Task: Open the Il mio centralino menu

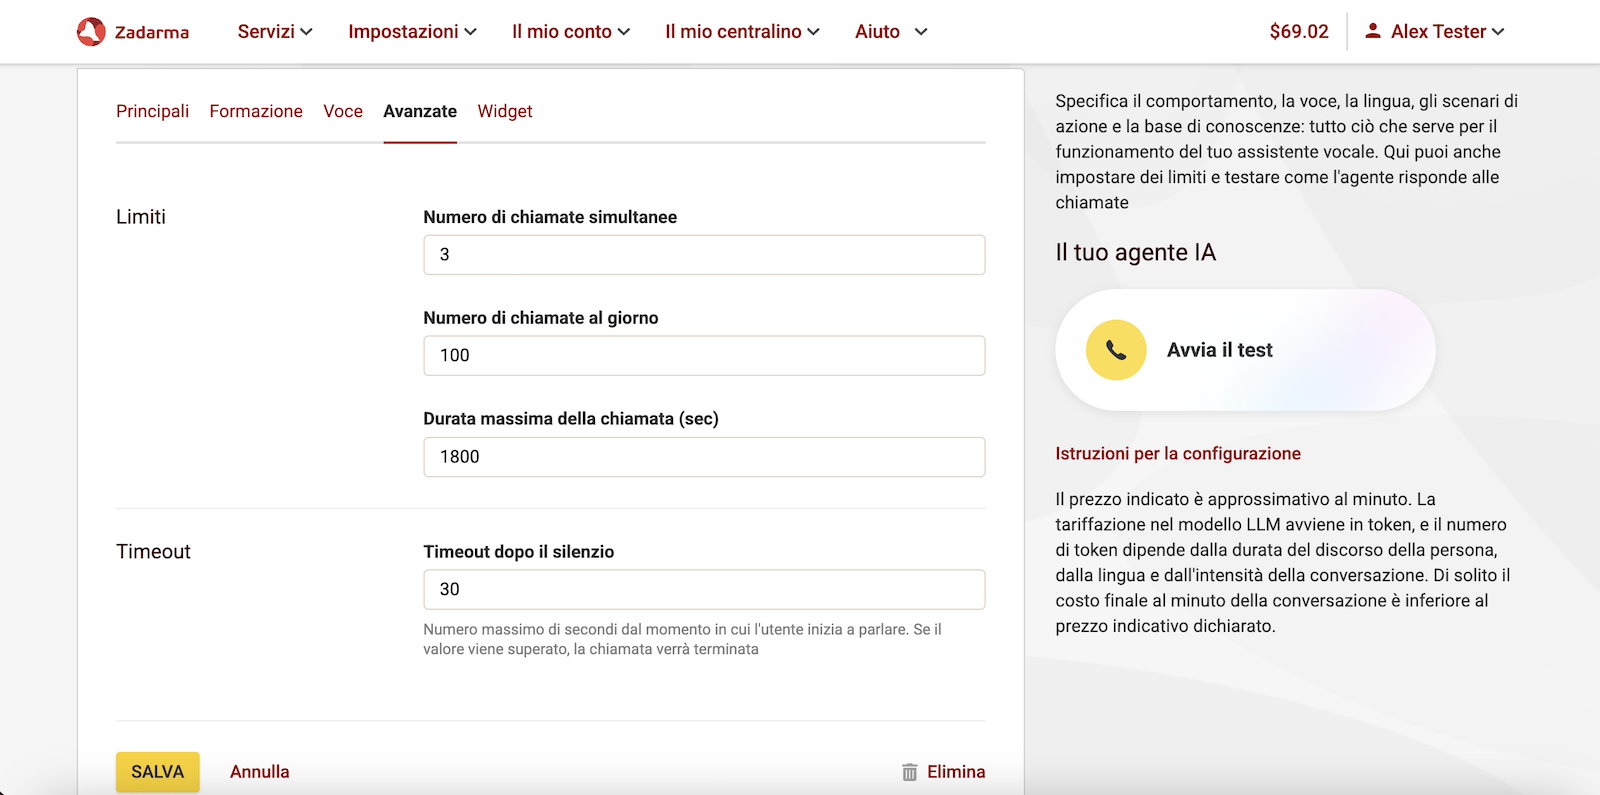Action: click(742, 32)
